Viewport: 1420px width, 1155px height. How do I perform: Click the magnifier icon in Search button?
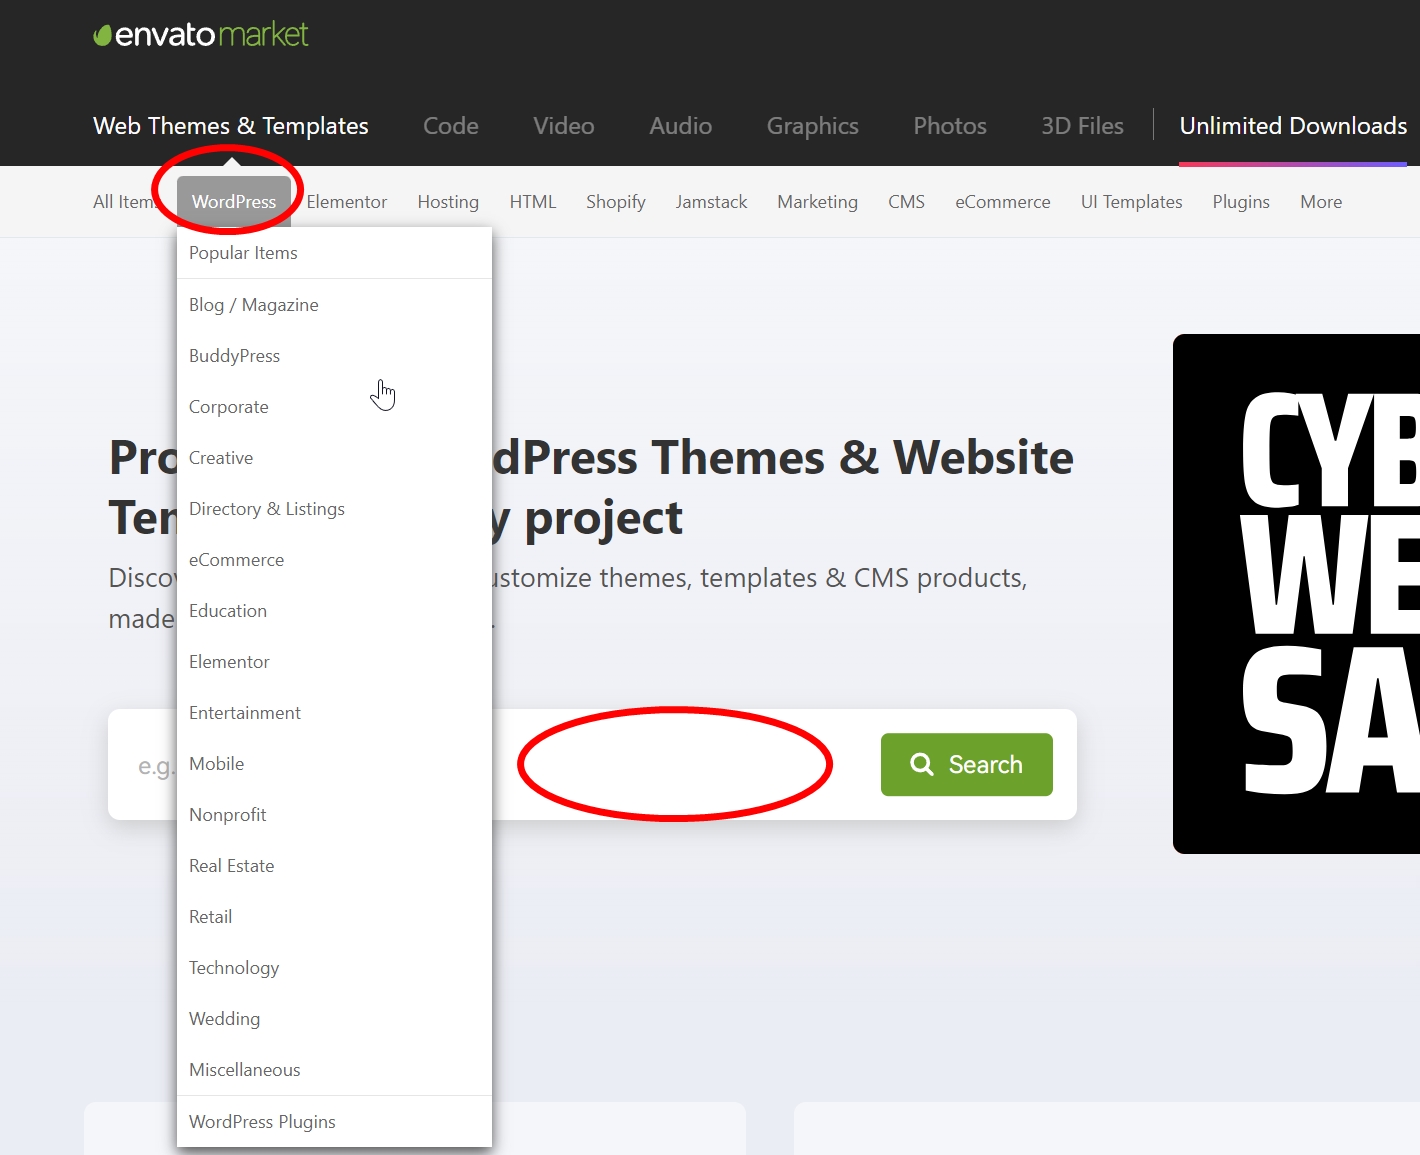(922, 765)
